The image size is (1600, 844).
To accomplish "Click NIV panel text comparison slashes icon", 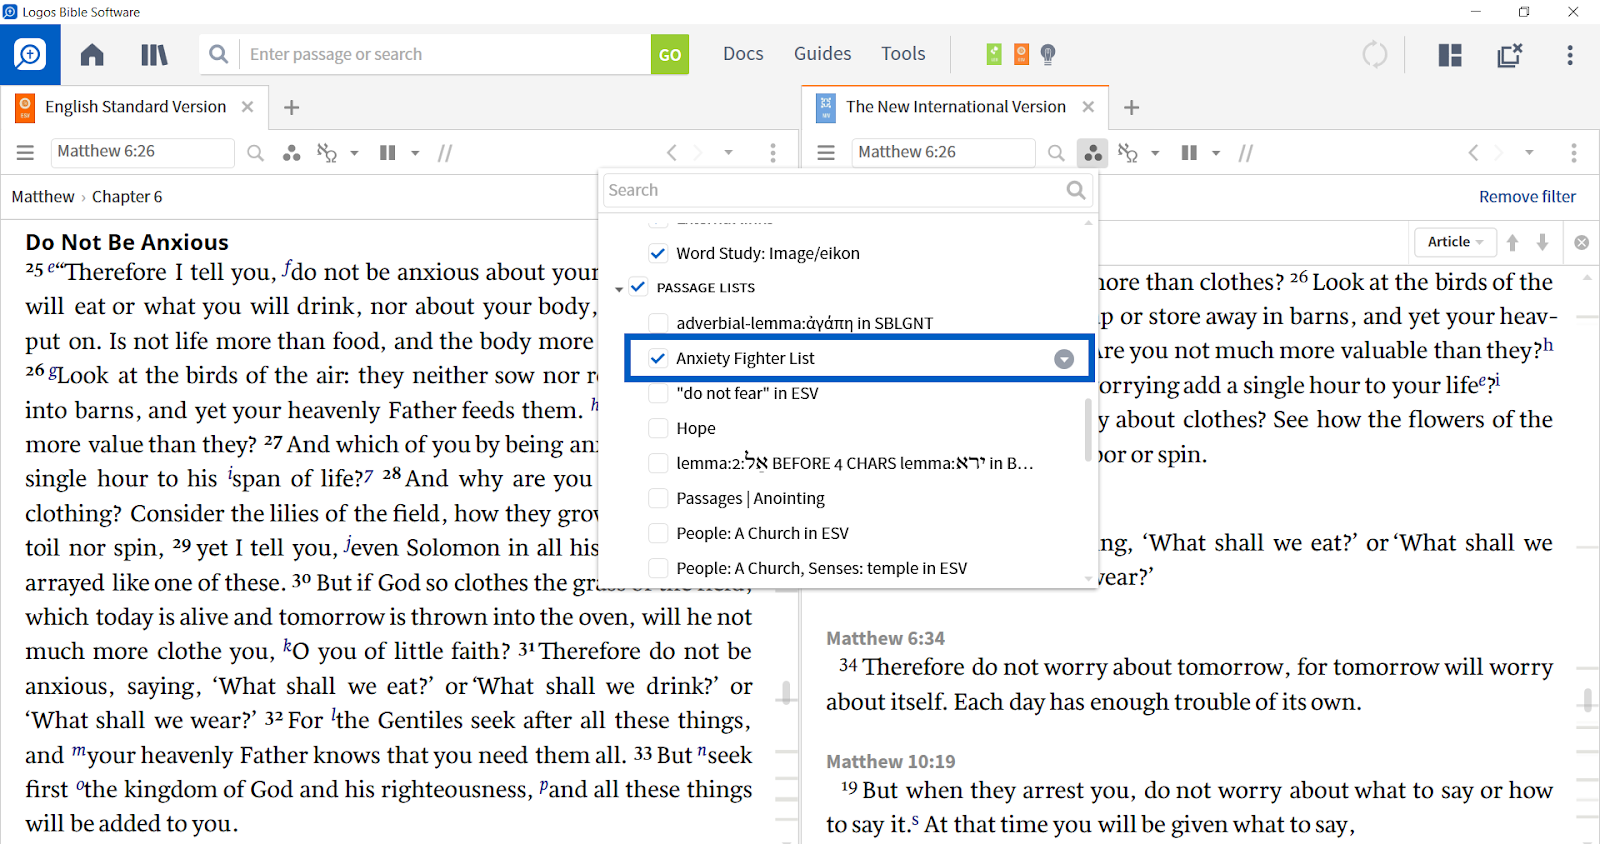I will pos(1246,153).
